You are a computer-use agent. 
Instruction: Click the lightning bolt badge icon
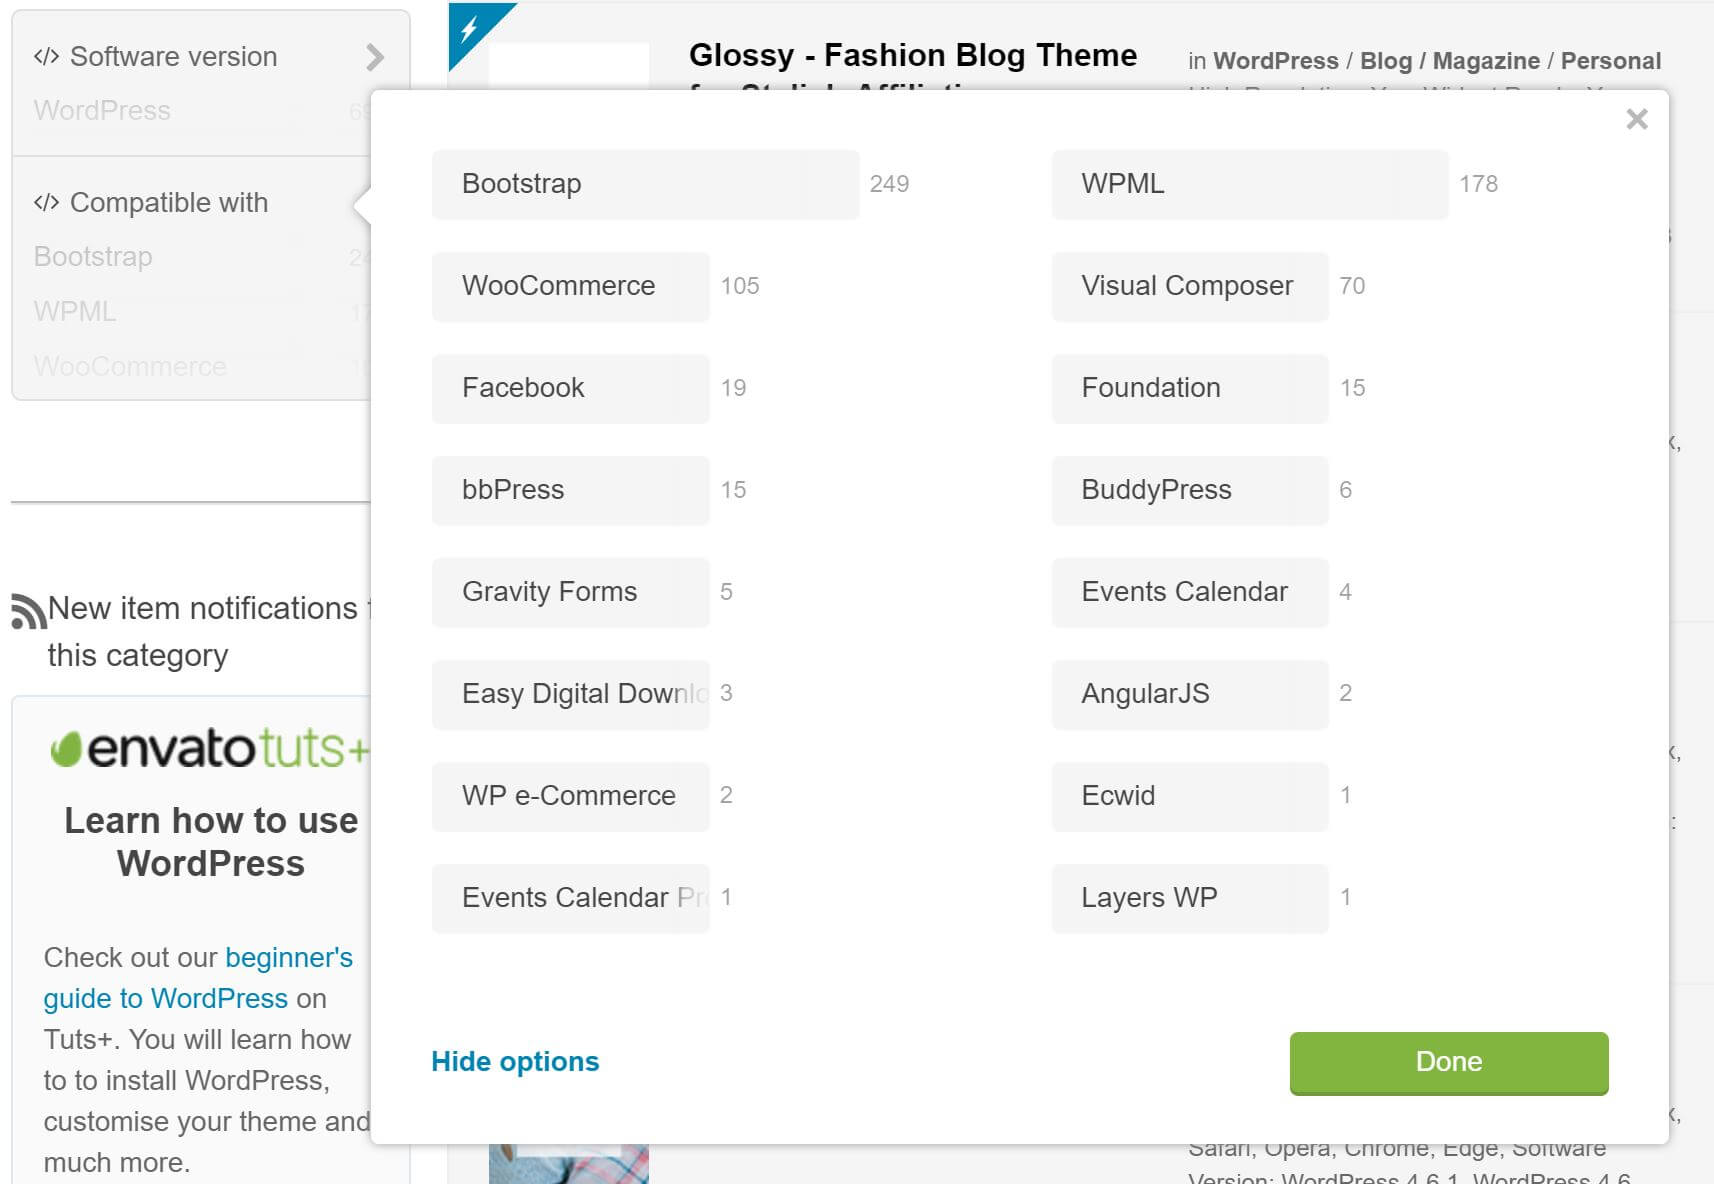point(469,28)
